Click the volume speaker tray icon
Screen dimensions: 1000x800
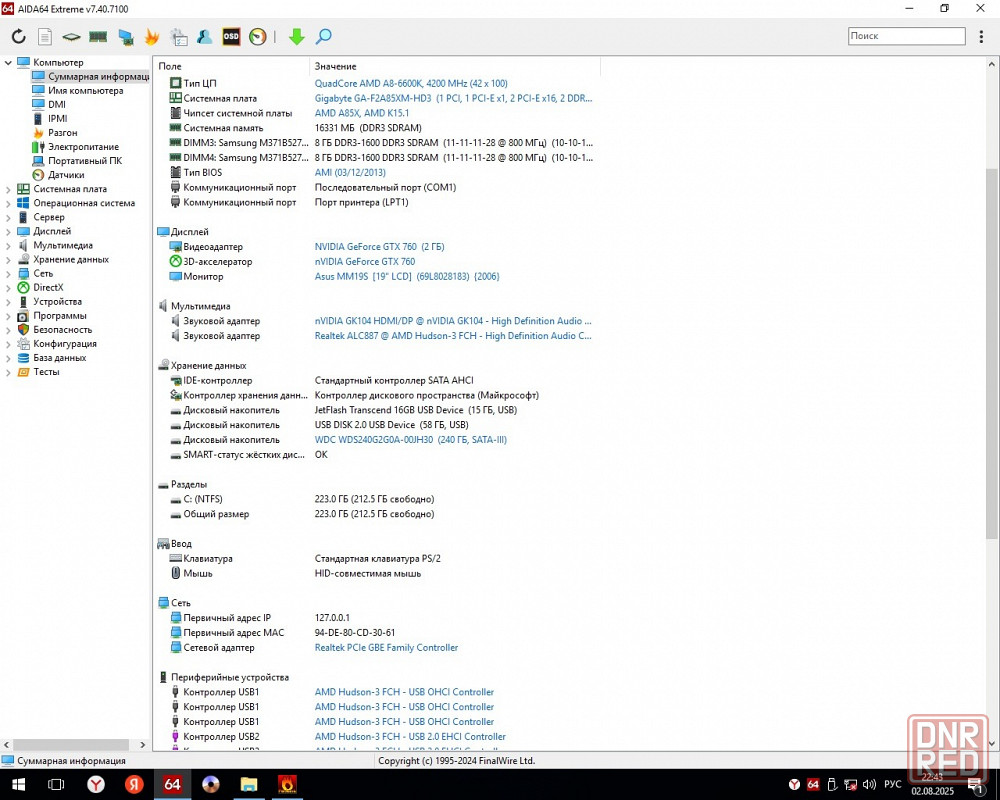click(x=869, y=785)
